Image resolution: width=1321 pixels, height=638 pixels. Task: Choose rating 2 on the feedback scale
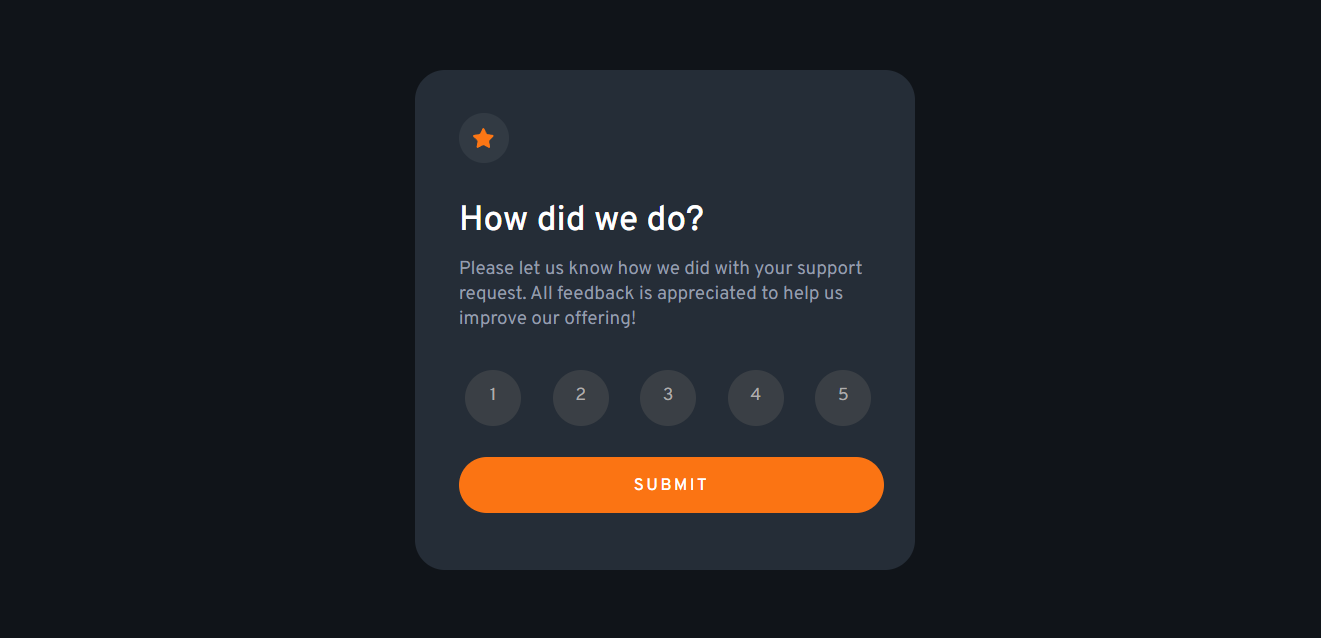click(581, 397)
